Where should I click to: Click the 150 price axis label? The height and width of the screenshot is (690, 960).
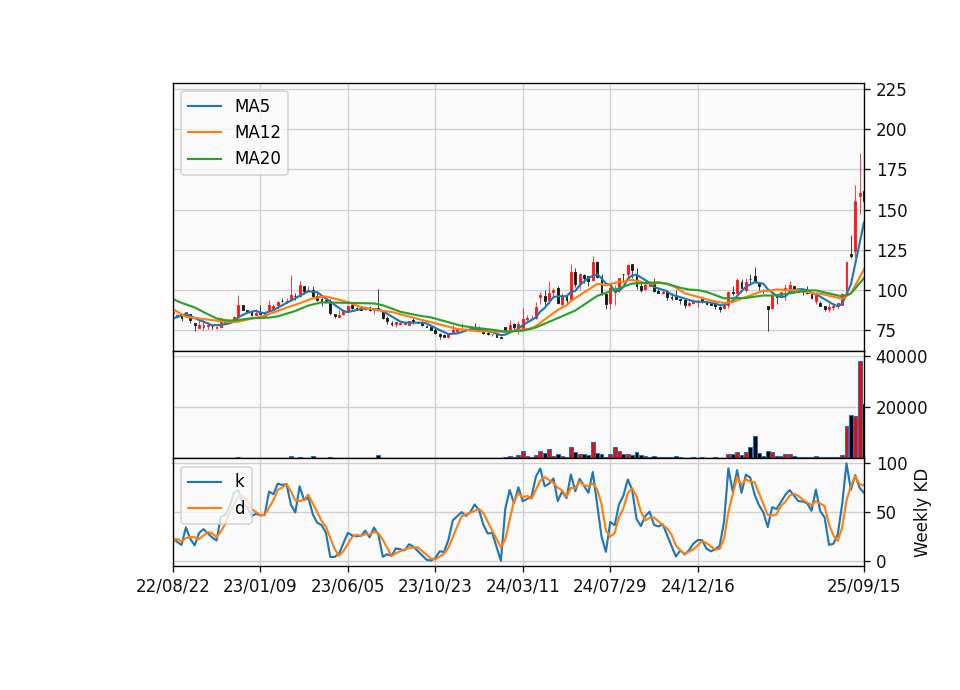pyautogui.click(x=891, y=211)
